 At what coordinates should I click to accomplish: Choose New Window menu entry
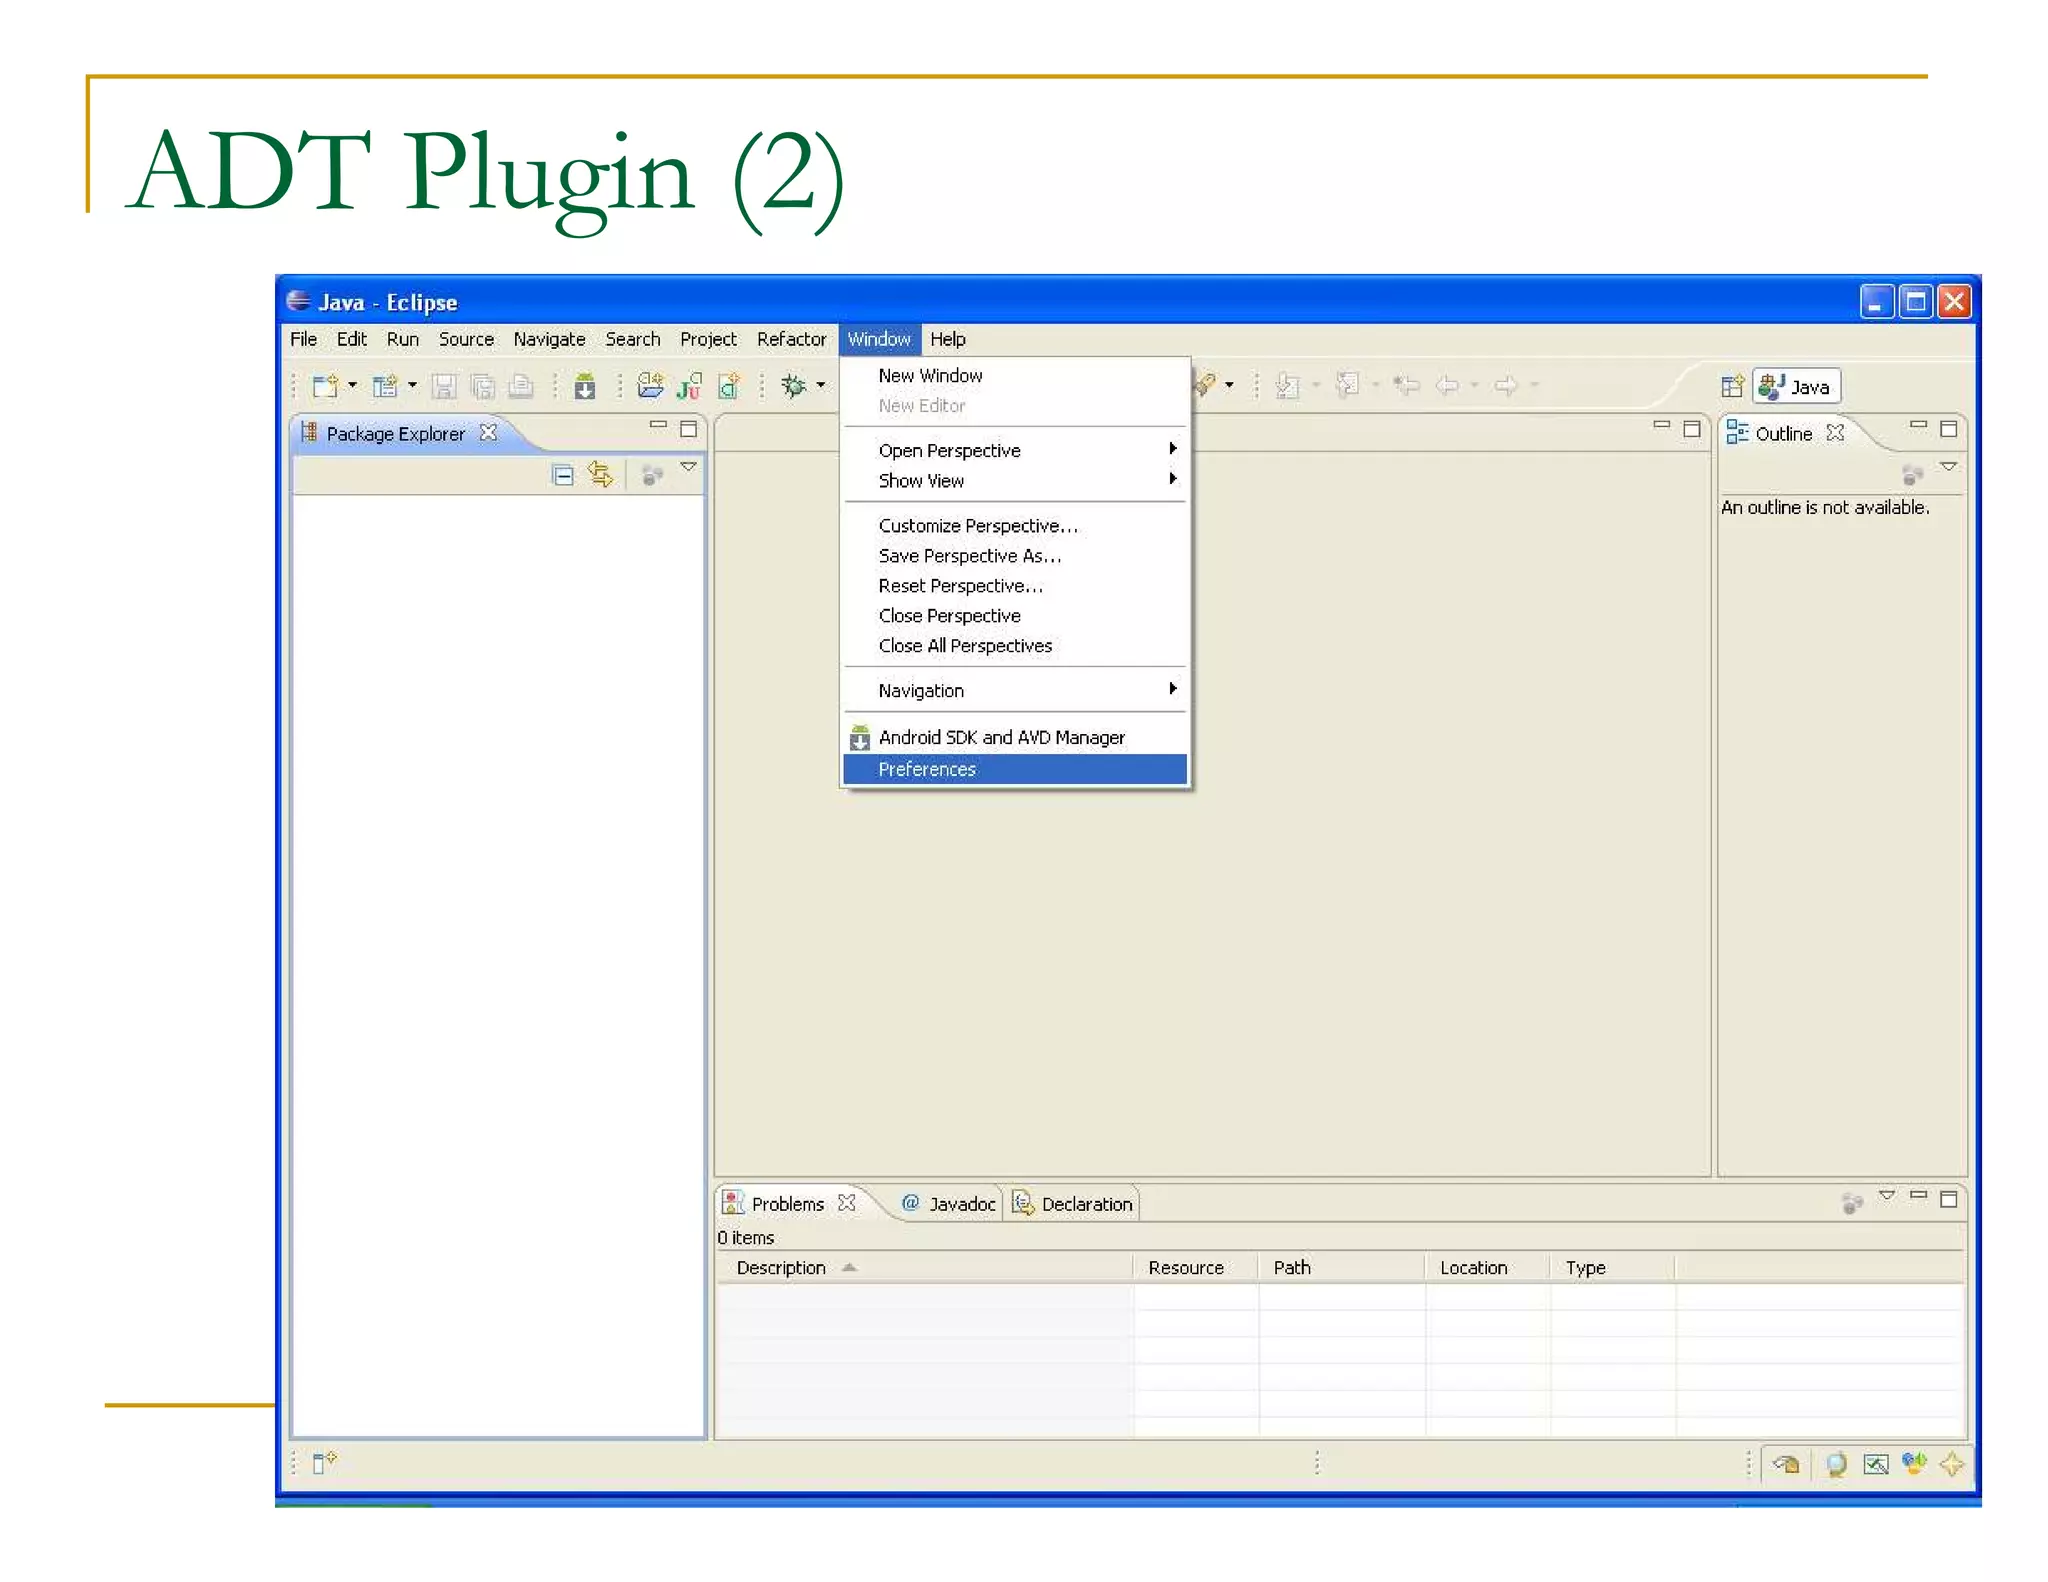[x=1015, y=376]
